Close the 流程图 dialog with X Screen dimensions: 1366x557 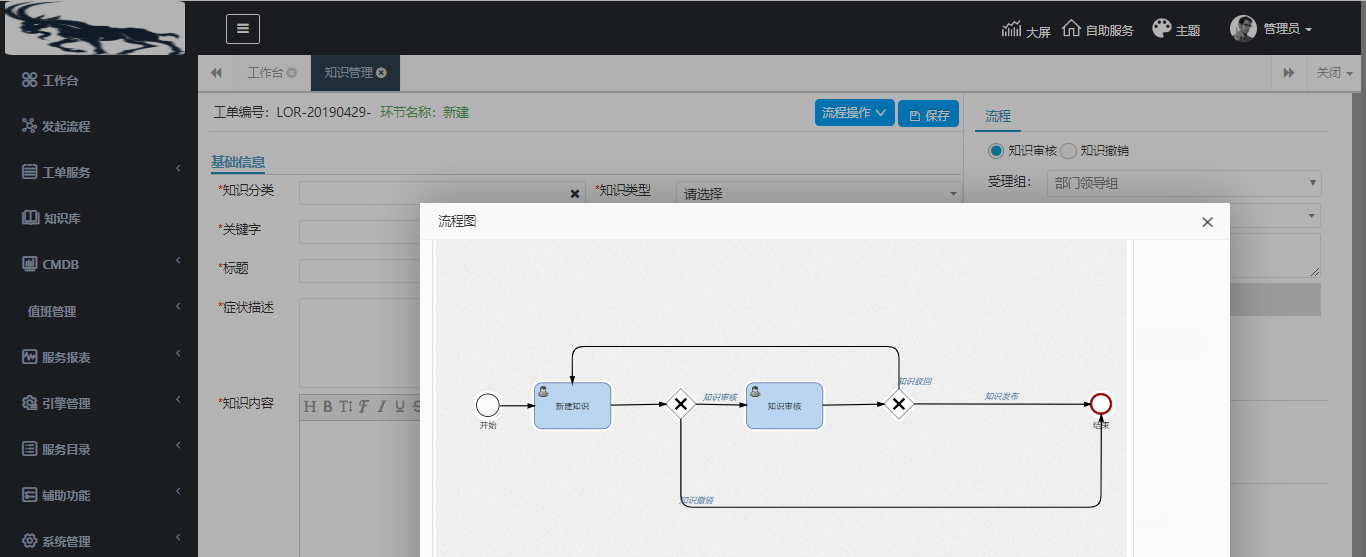coord(1207,222)
